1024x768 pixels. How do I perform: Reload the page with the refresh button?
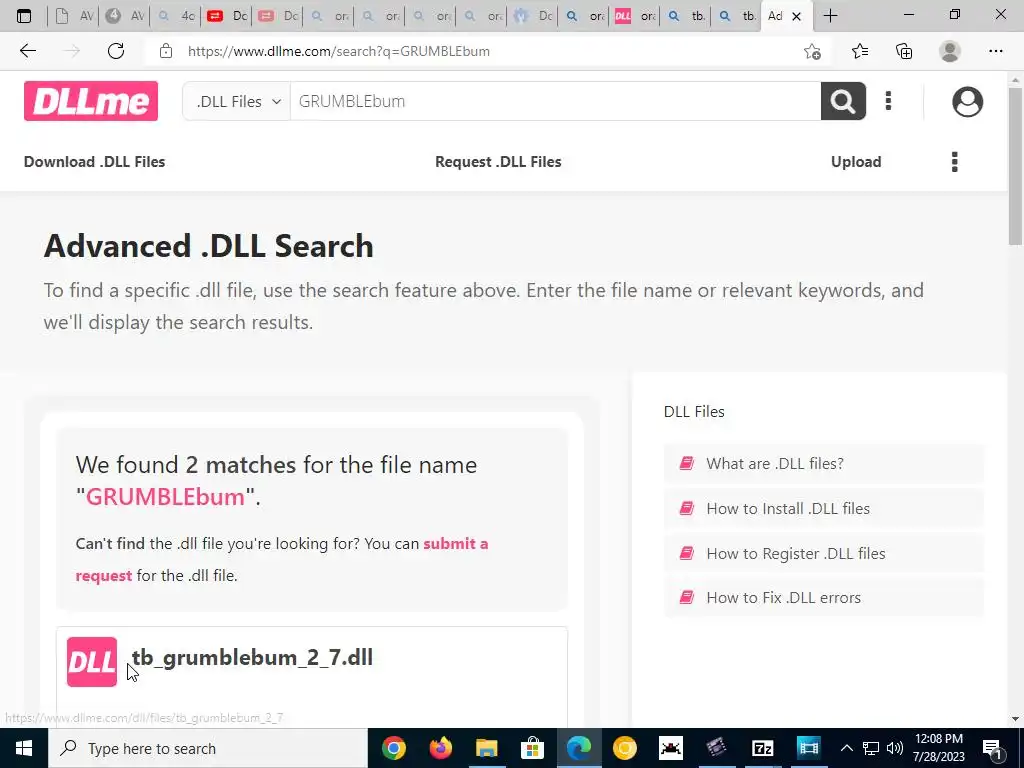[x=116, y=51]
